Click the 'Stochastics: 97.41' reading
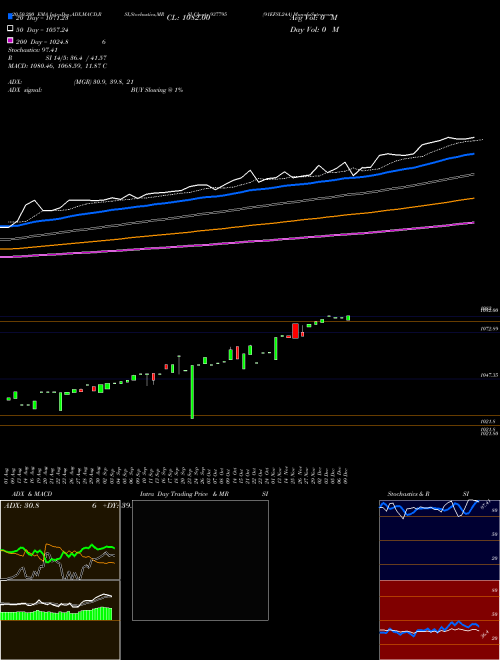 pyautogui.click(x=33, y=50)
